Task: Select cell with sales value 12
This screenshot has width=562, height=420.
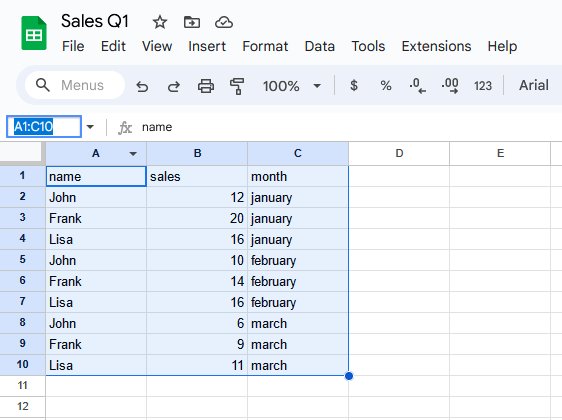Action: point(197,197)
